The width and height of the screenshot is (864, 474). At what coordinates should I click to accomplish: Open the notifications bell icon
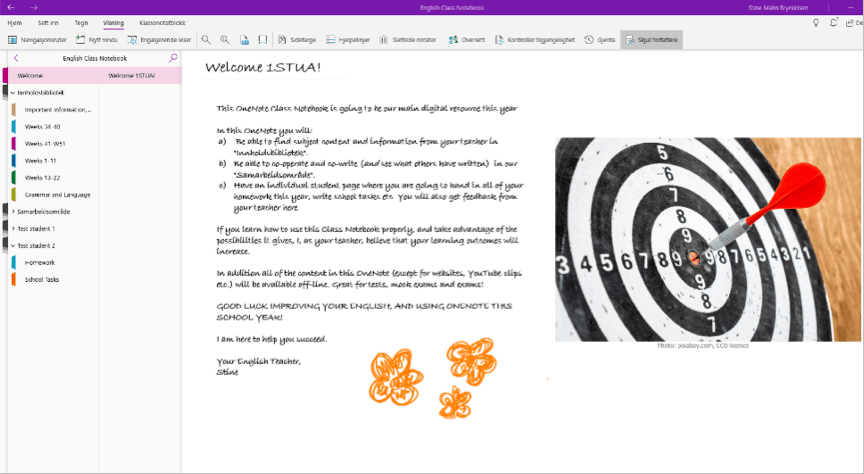coord(834,22)
